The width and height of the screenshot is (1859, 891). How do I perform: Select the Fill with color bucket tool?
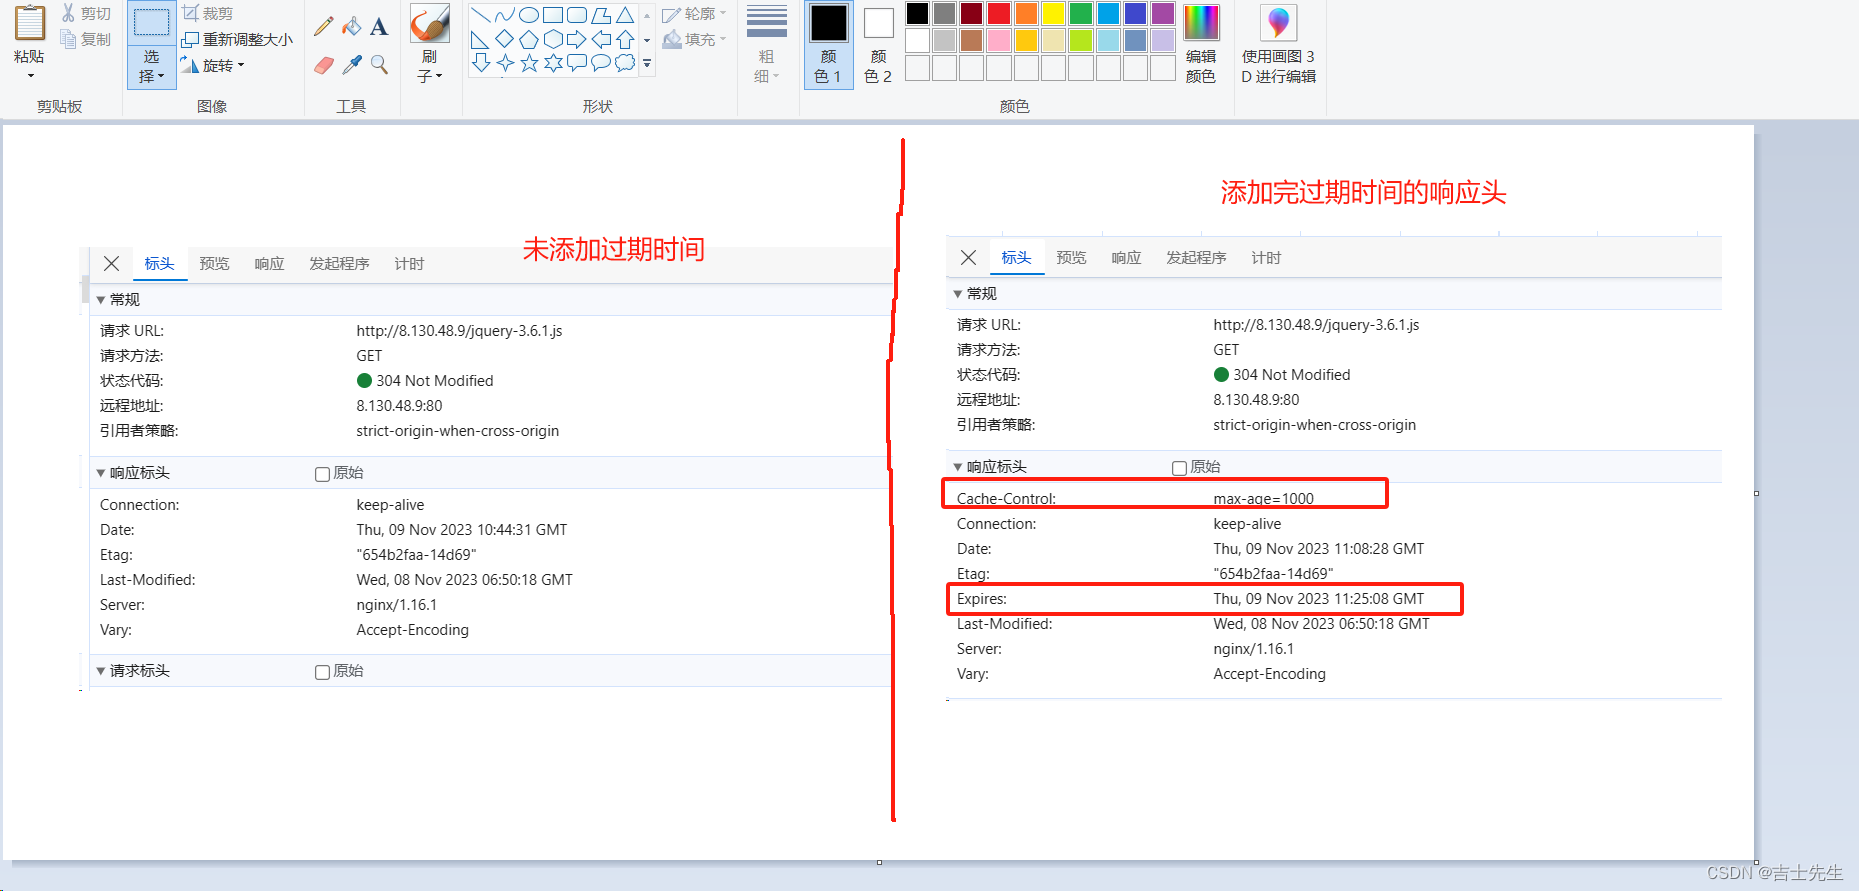[x=351, y=26]
